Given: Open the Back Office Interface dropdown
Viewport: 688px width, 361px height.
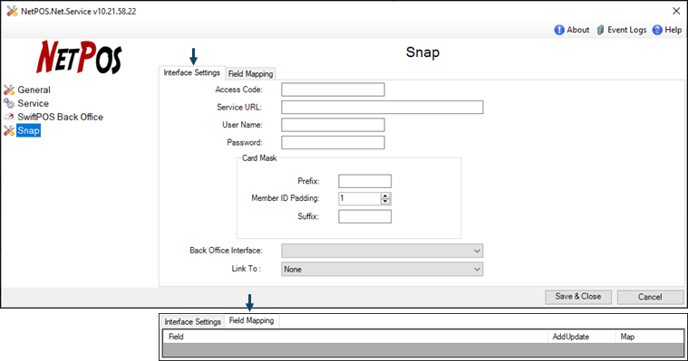Looking at the screenshot, I should [x=382, y=251].
